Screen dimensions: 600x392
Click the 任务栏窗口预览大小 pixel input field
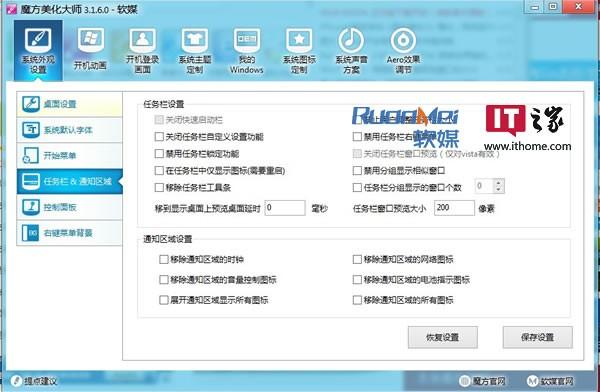(x=454, y=208)
